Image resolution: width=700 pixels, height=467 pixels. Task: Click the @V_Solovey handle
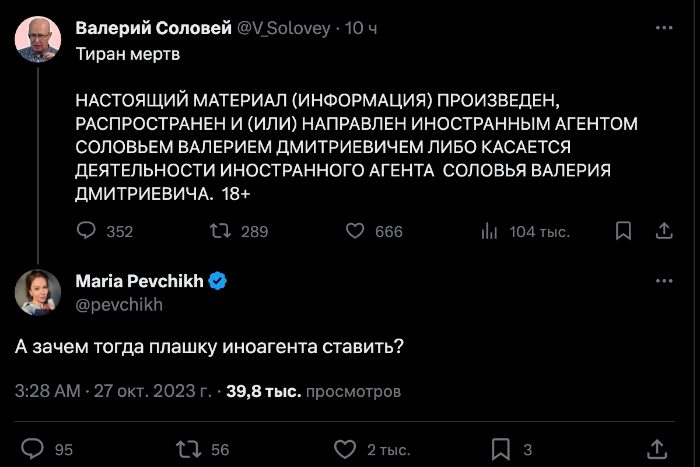(283, 28)
